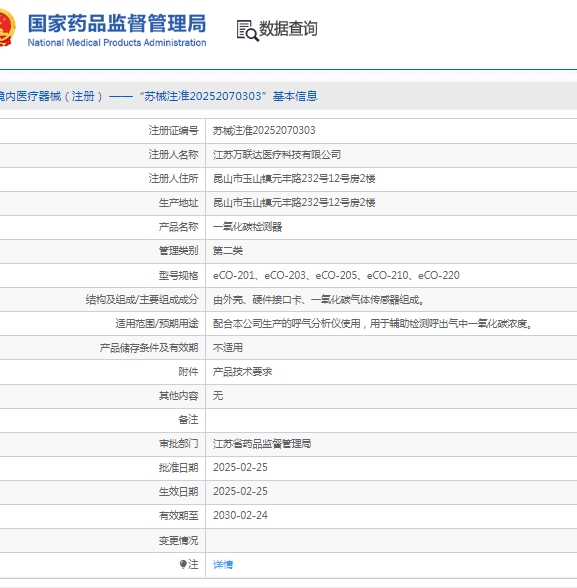This screenshot has width=577, height=588.
Task: Select 江苏万联达医疗科技有限公司 registrant name
Action: click(x=277, y=154)
